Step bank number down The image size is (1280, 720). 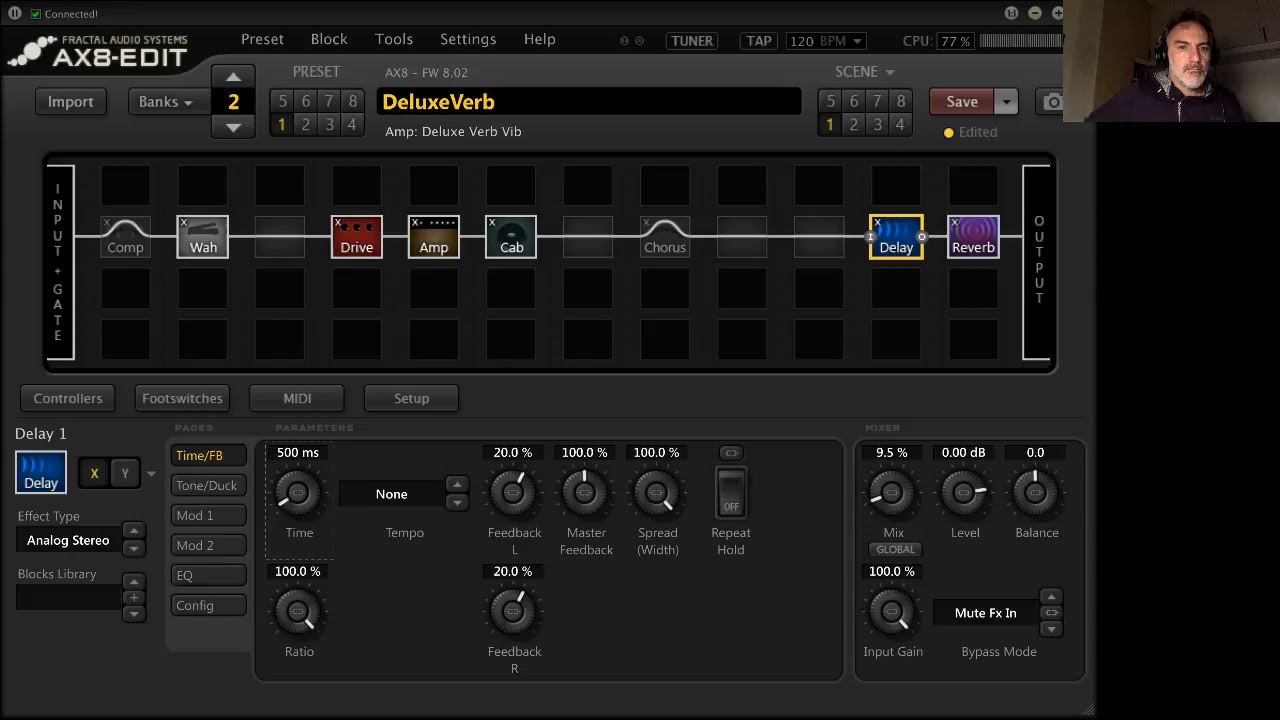[x=233, y=127]
